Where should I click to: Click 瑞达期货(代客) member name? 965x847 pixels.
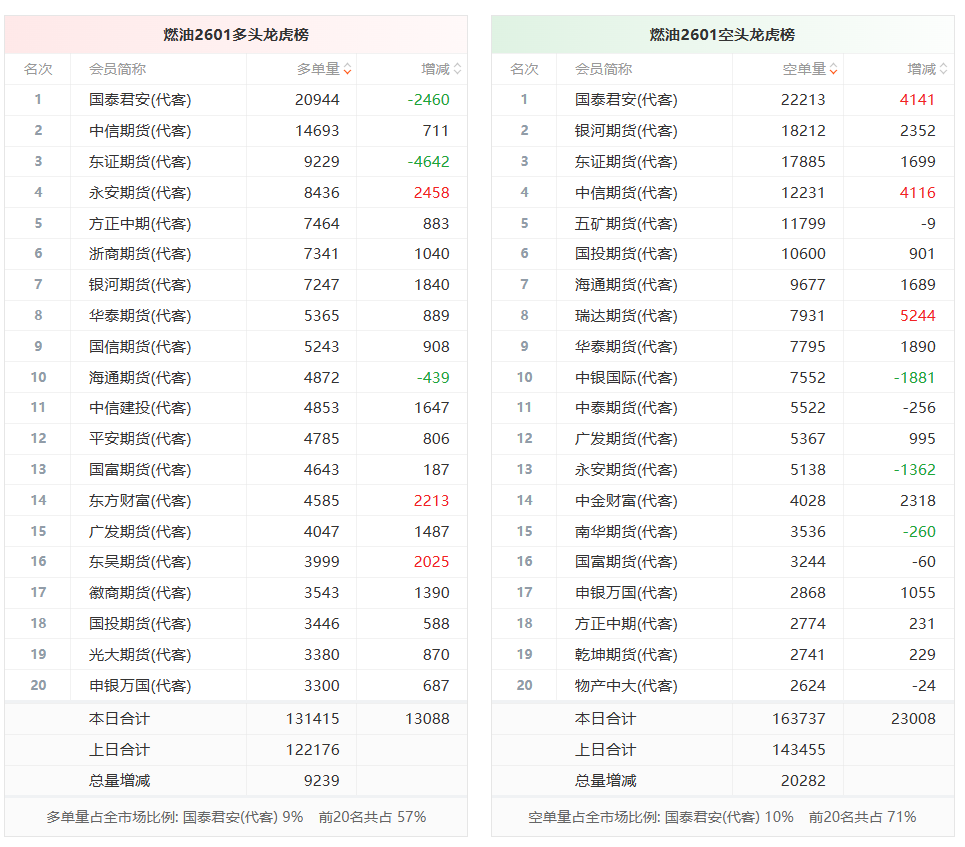pyautogui.click(x=626, y=316)
